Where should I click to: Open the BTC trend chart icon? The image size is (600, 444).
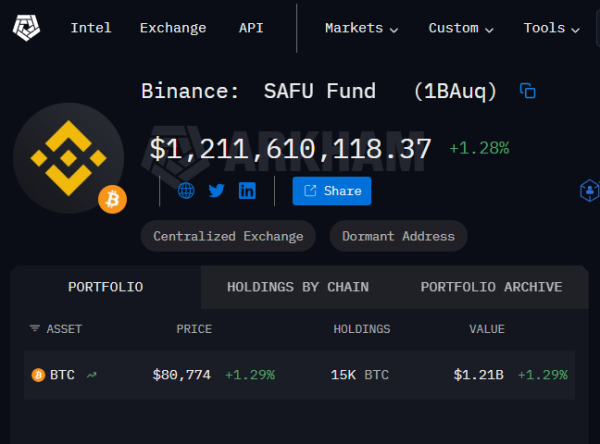(x=91, y=375)
